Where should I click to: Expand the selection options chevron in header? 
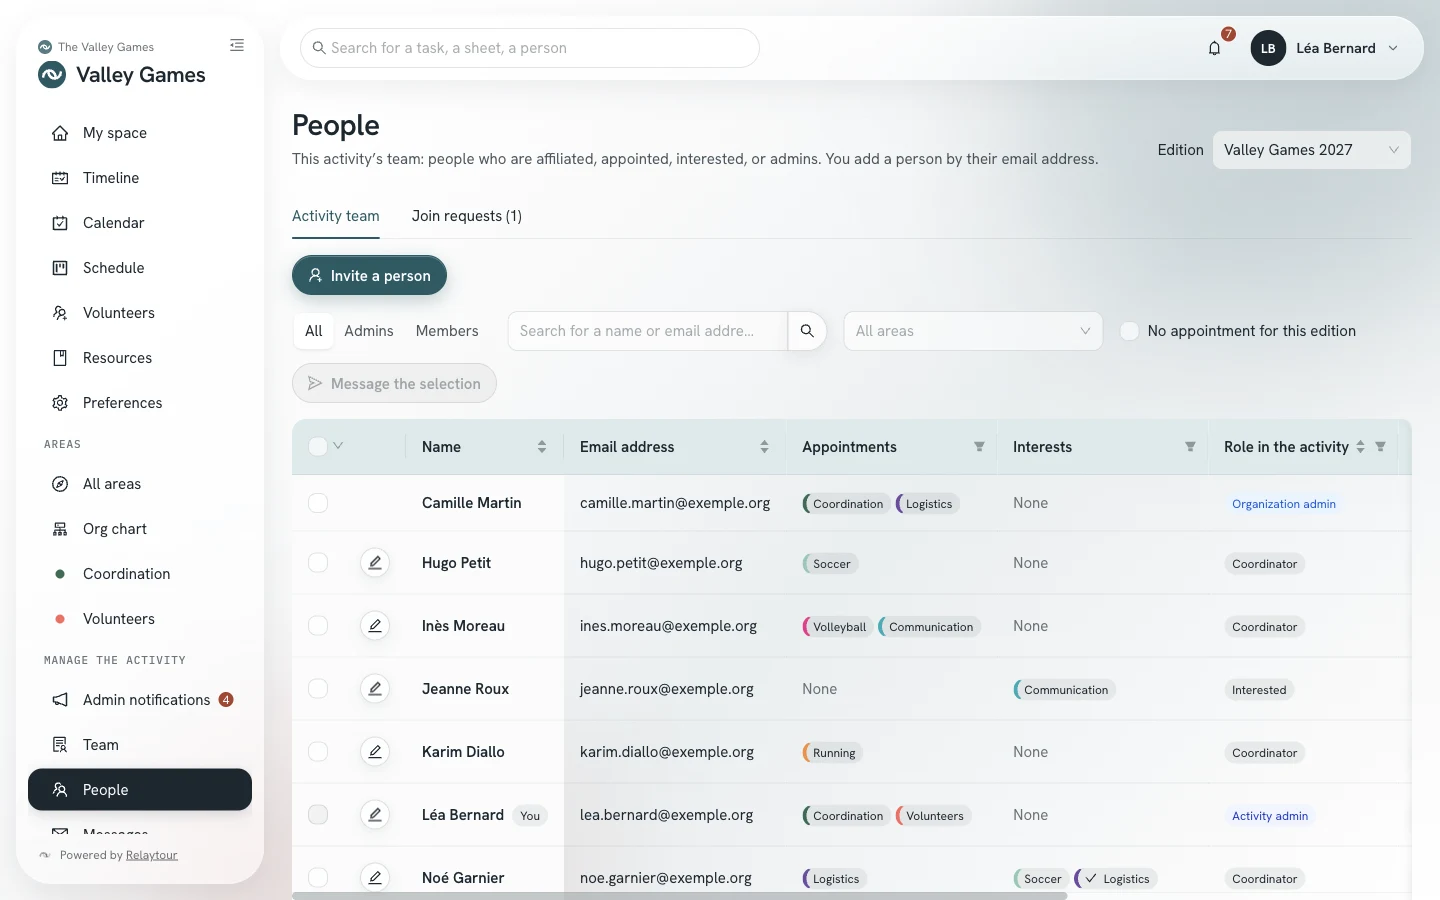pos(338,446)
